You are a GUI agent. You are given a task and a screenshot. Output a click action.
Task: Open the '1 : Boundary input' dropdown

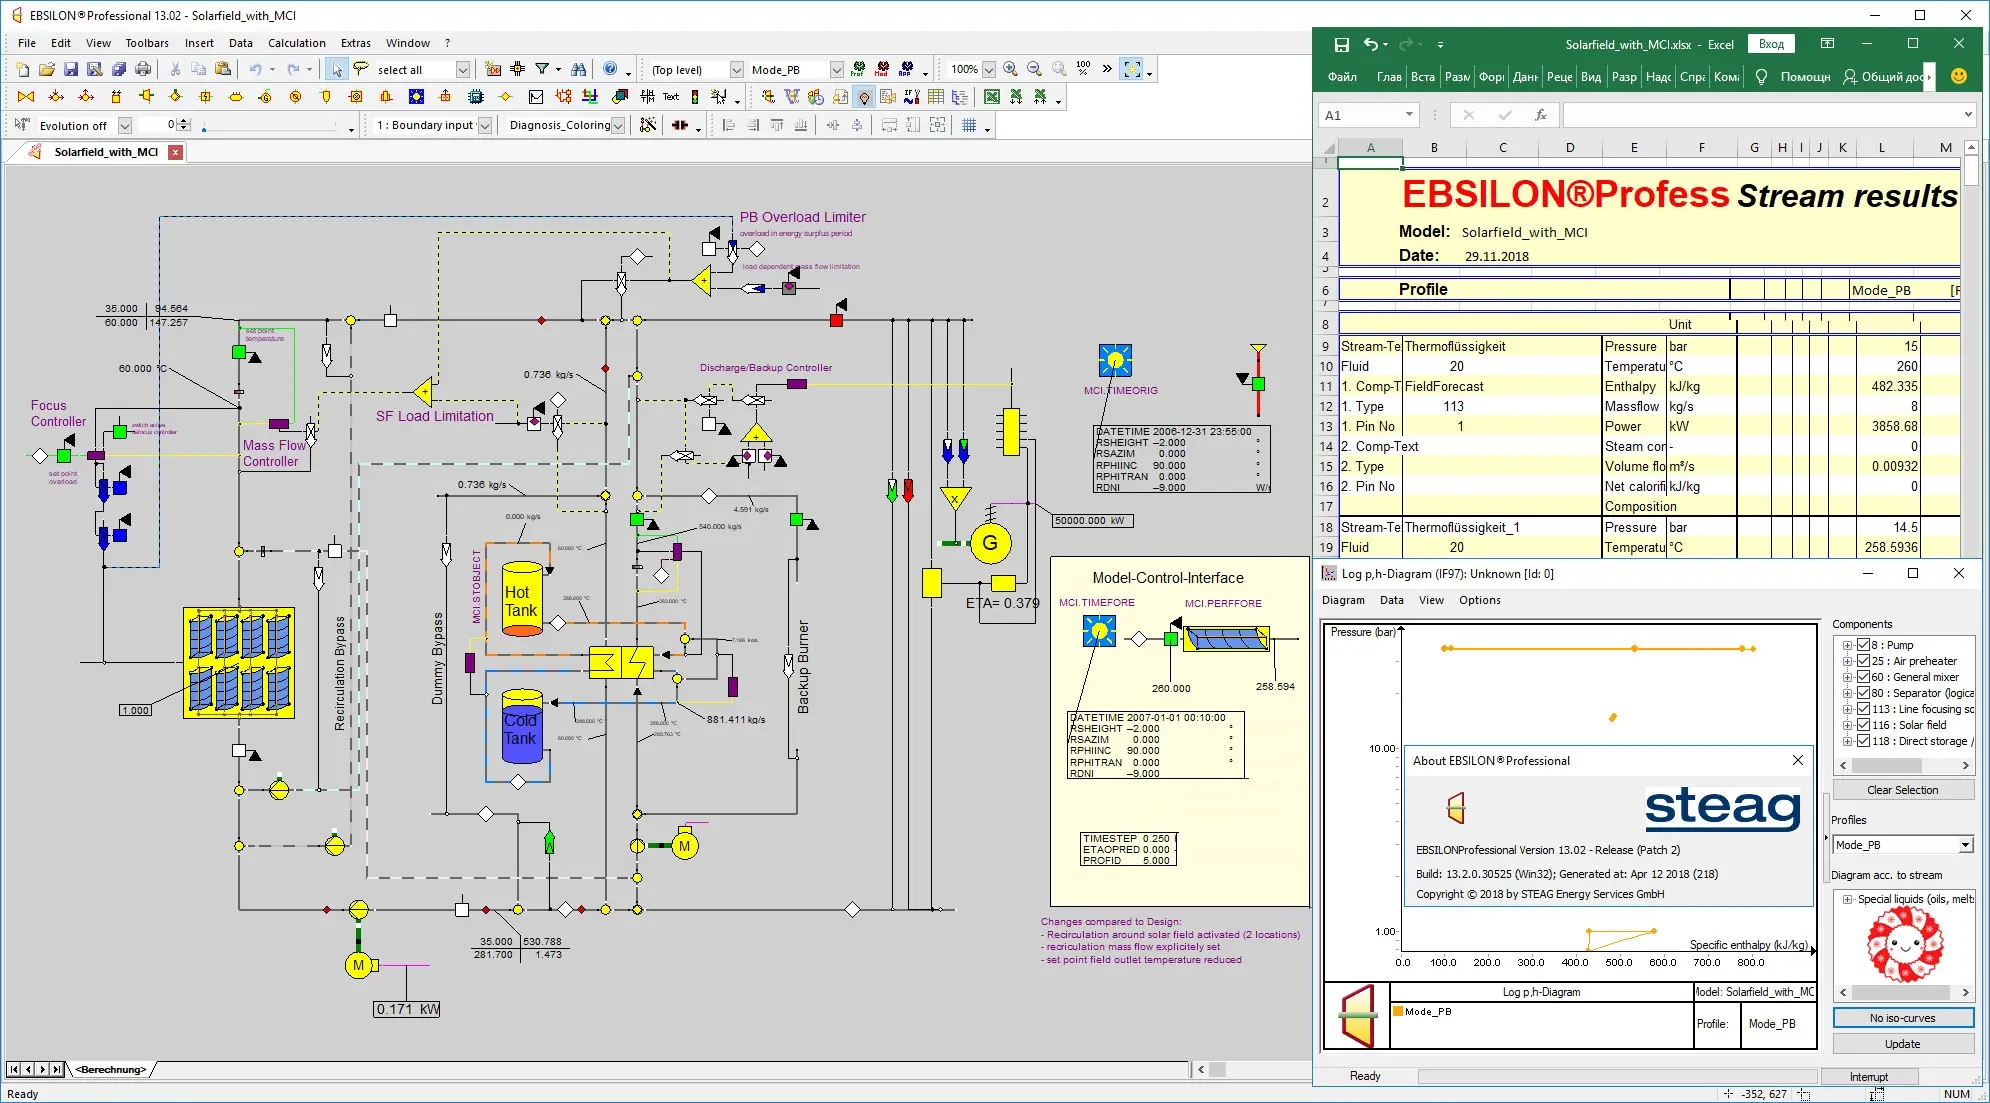(485, 125)
